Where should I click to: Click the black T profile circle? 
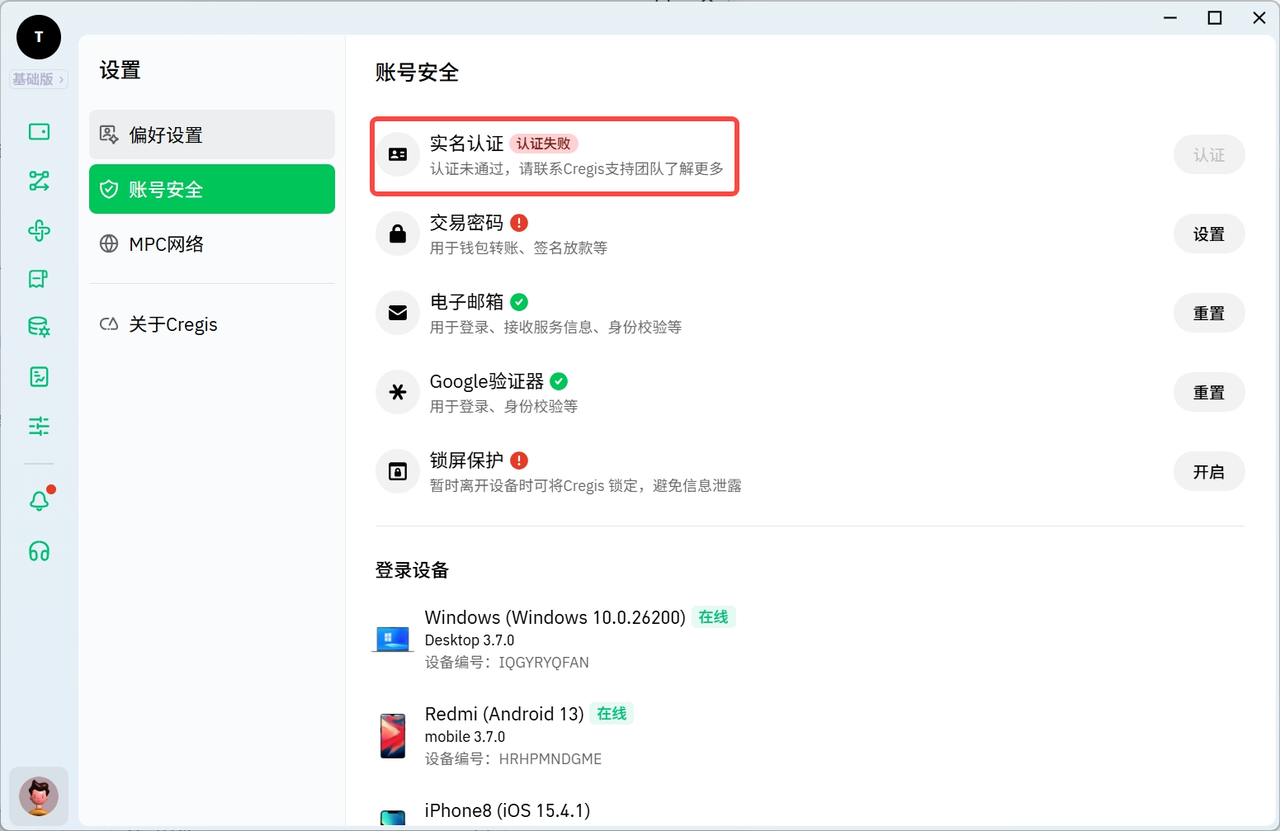tap(39, 38)
